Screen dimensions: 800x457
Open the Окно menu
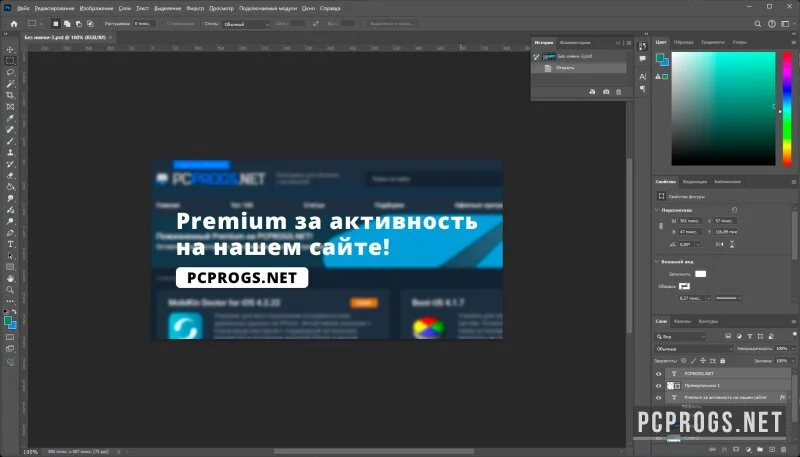point(308,8)
